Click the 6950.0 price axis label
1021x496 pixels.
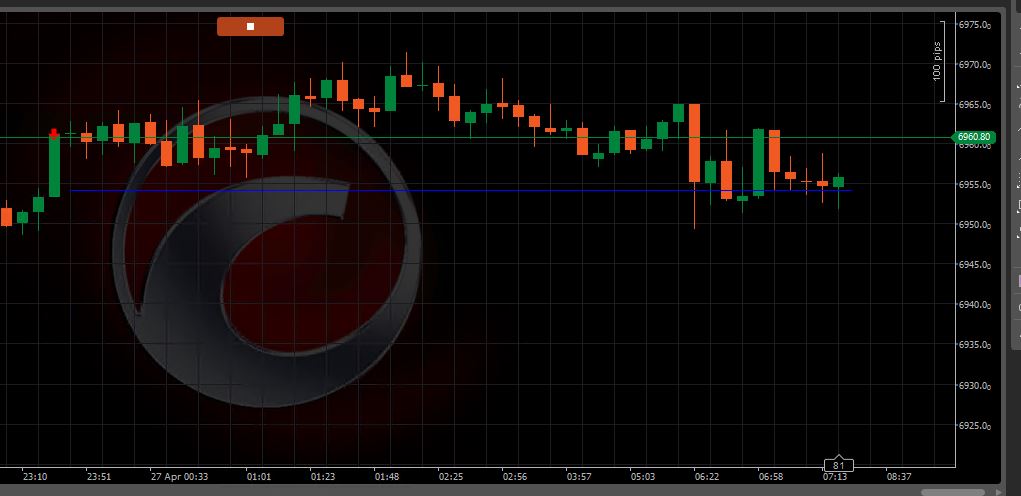coord(974,225)
